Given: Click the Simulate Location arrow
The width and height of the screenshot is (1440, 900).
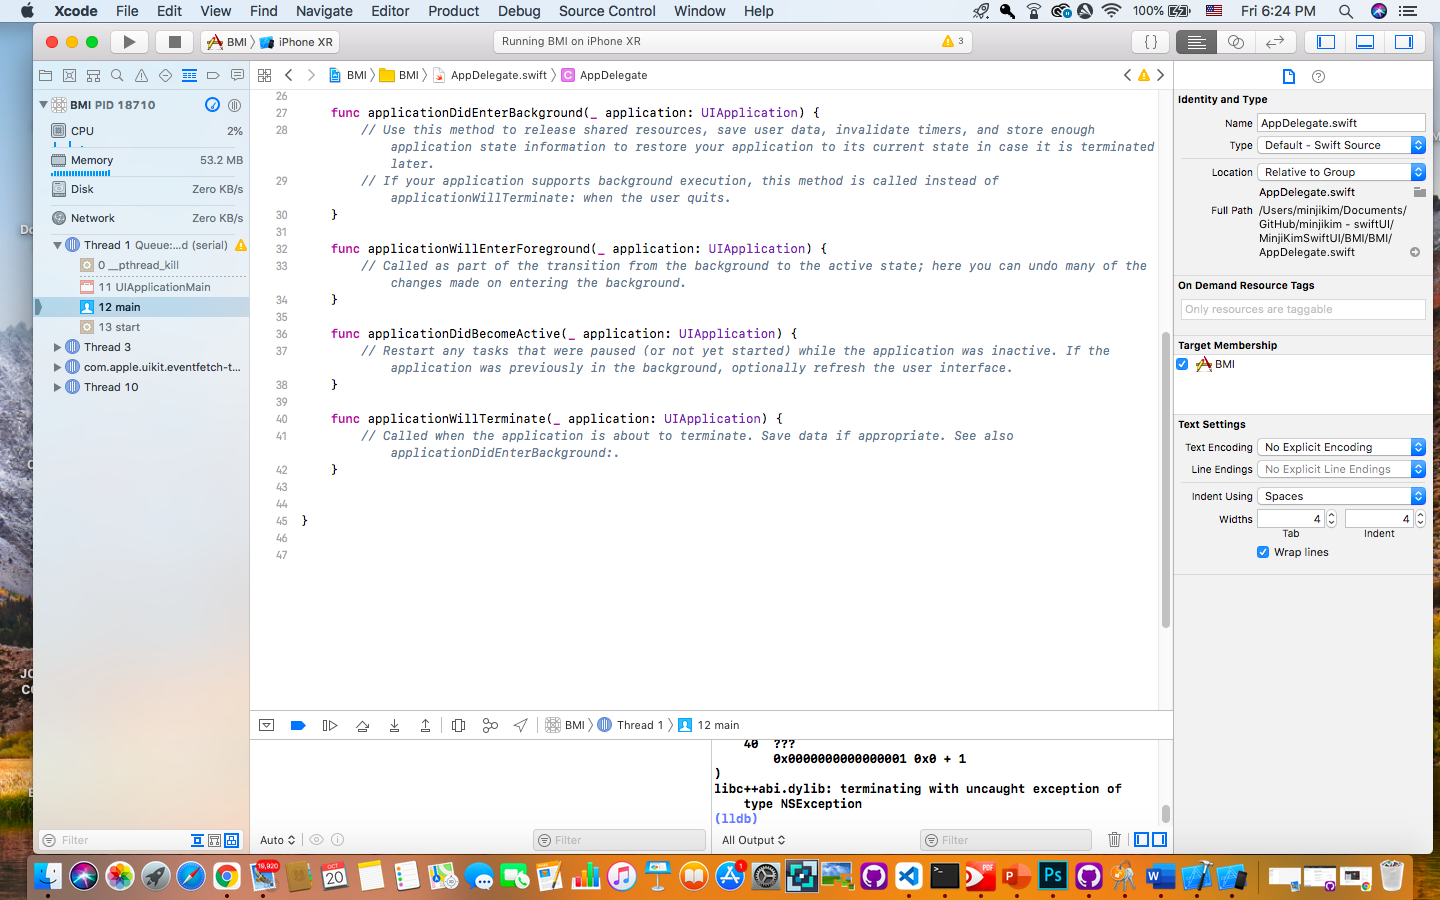Looking at the screenshot, I should point(521,725).
